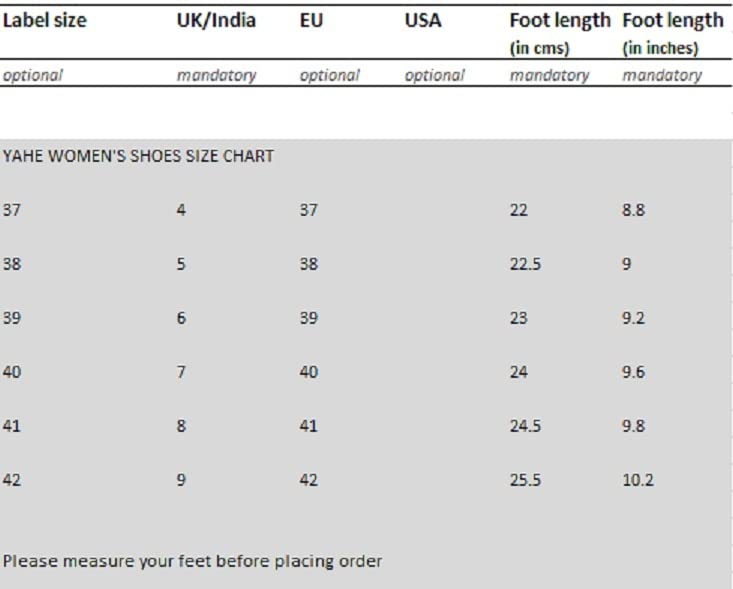Click the 'Foot length (in cms)' header

point(559,33)
